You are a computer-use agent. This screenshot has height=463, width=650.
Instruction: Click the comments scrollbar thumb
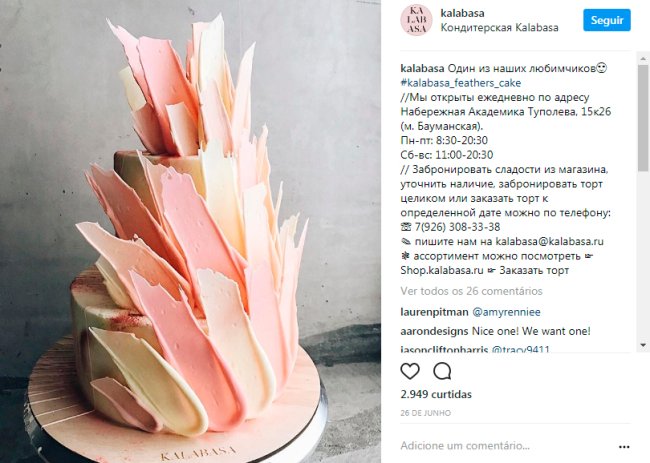point(643,117)
